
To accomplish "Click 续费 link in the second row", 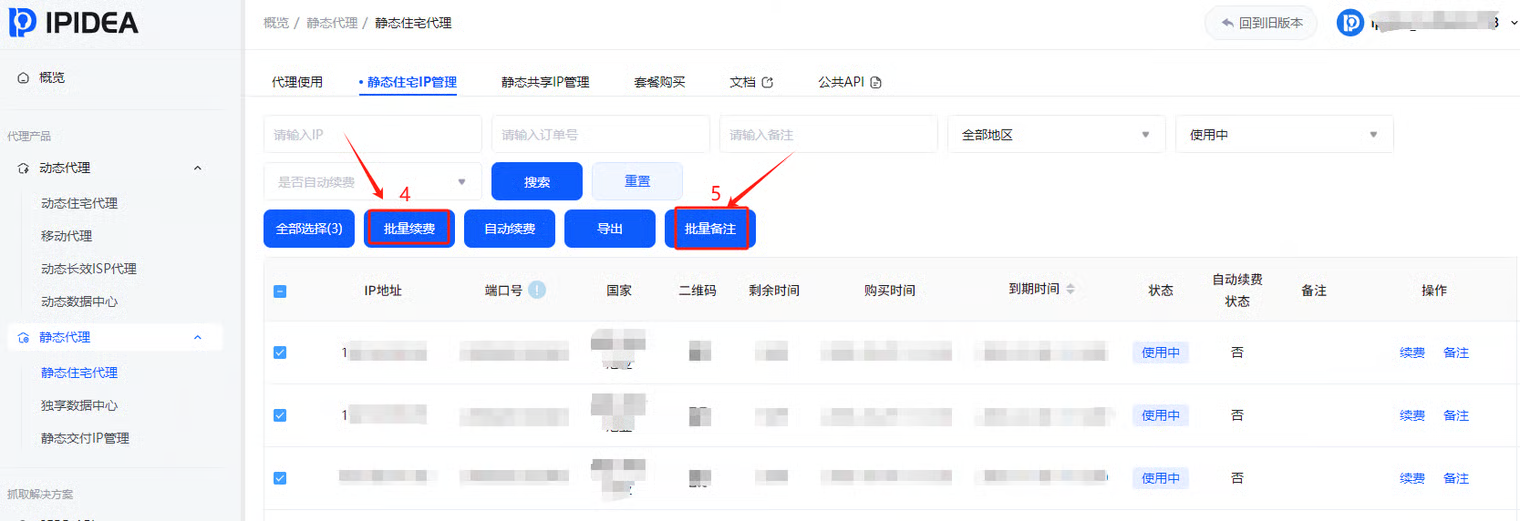I will click(1412, 415).
